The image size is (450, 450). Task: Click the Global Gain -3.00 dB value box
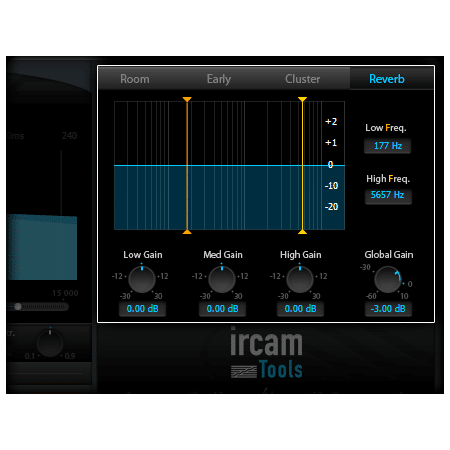[x=388, y=309]
